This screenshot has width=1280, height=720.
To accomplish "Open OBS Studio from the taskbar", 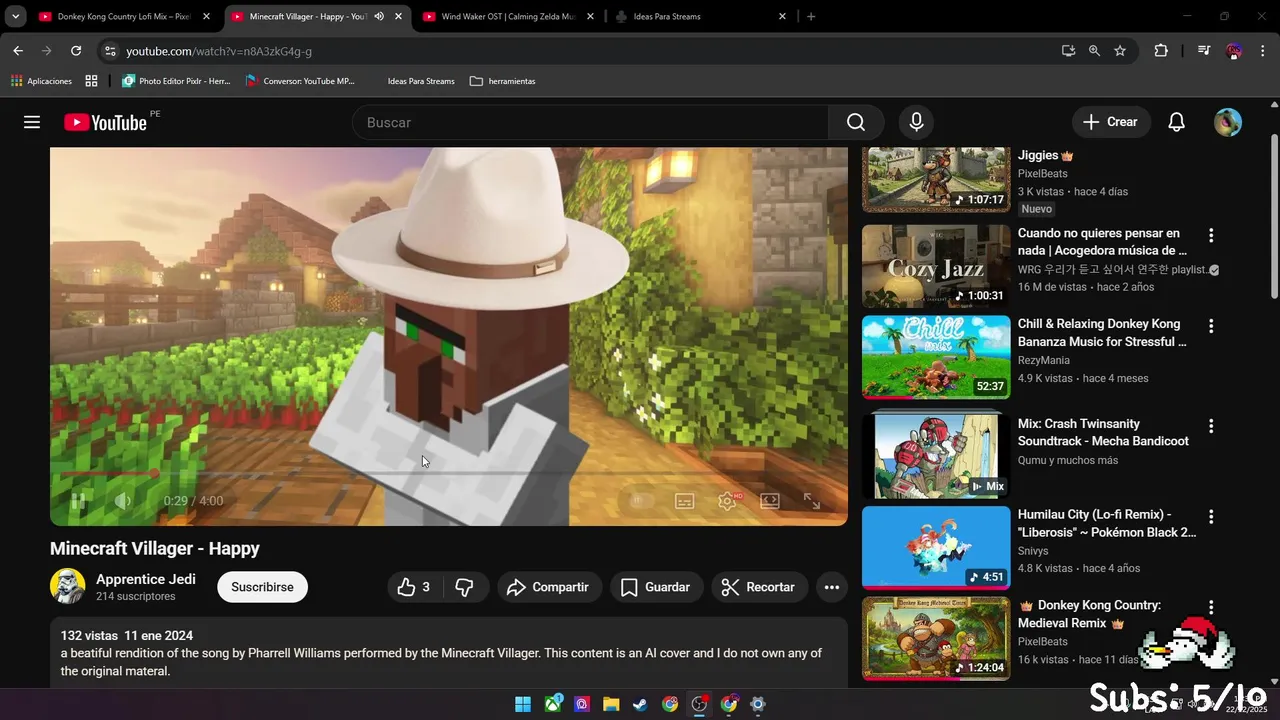I will [699, 704].
